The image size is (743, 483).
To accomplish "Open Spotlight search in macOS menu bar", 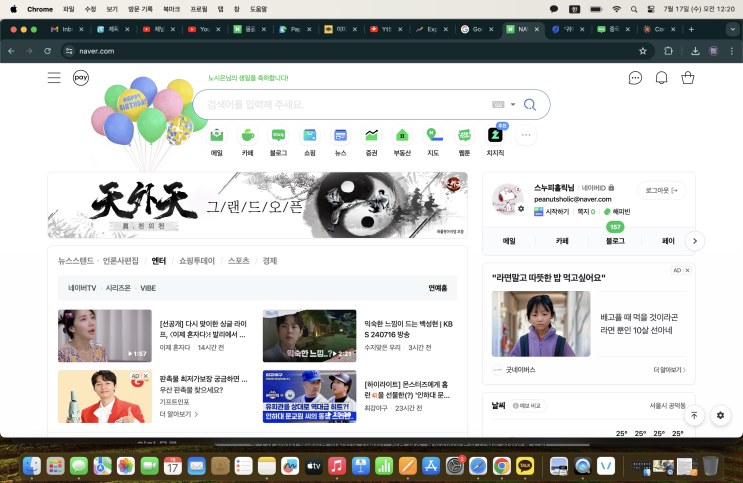I will tap(634, 9).
